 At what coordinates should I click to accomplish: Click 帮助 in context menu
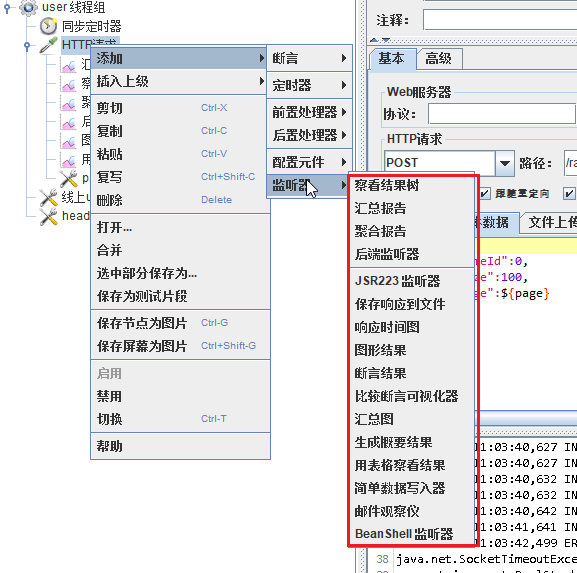click(179, 446)
